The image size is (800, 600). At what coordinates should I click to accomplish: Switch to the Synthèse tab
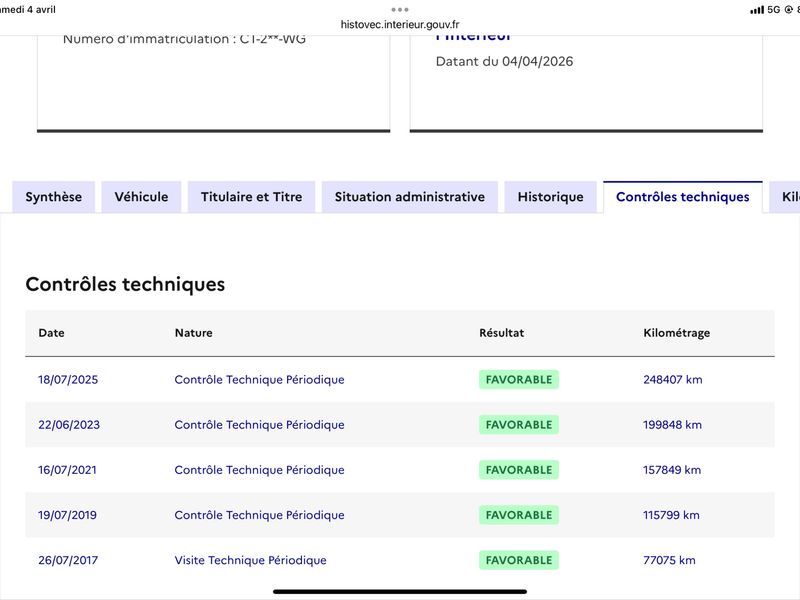click(54, 197)
